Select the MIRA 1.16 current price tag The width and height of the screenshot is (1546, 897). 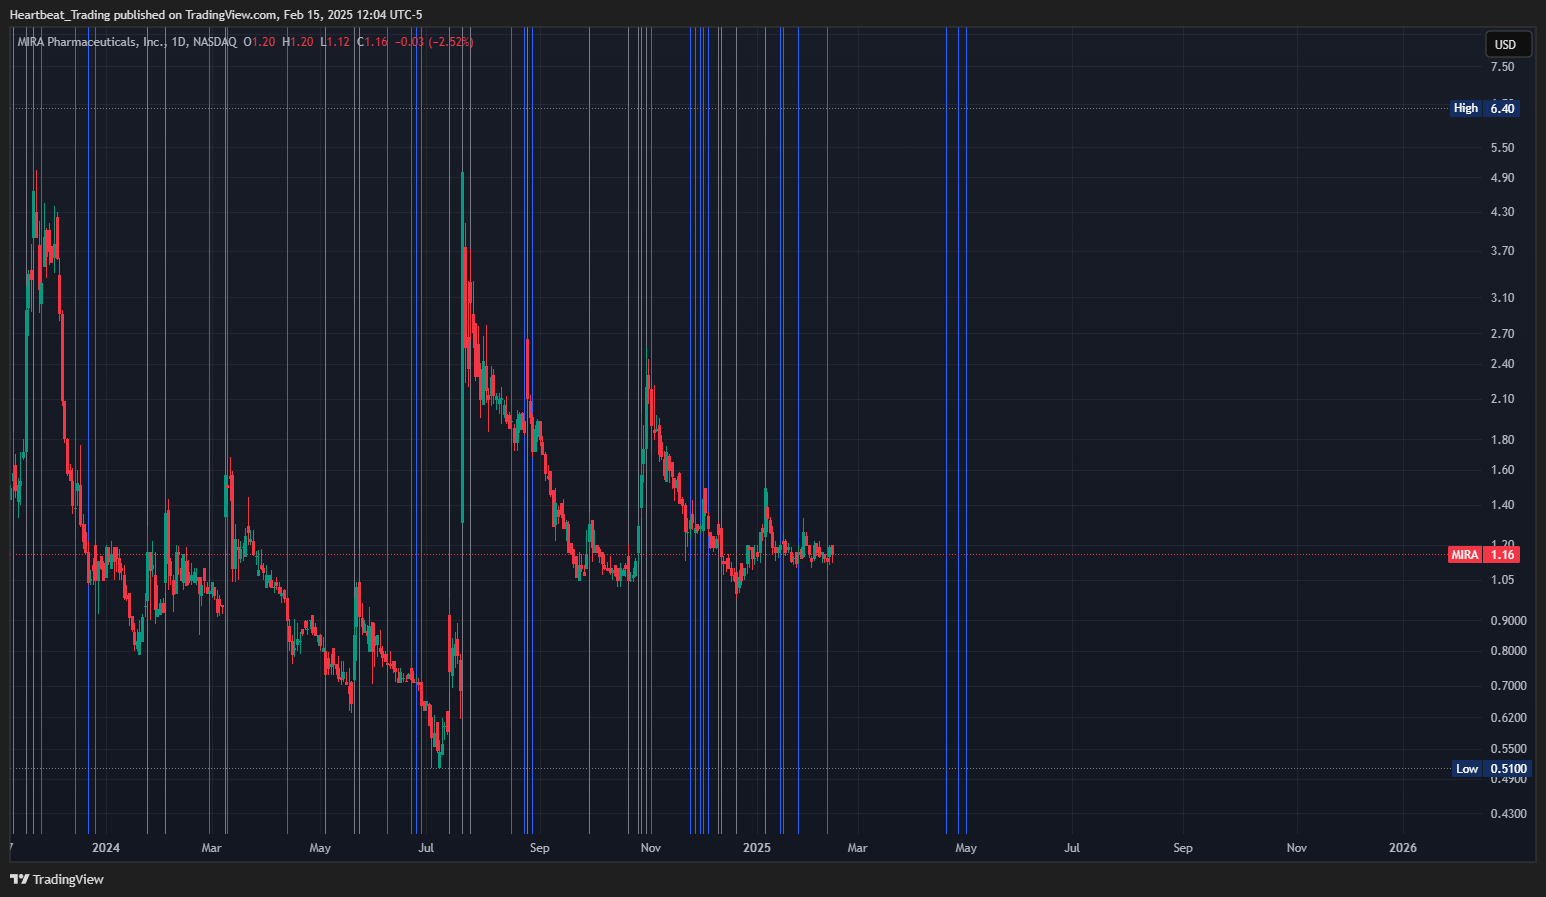pos(1484,555)
